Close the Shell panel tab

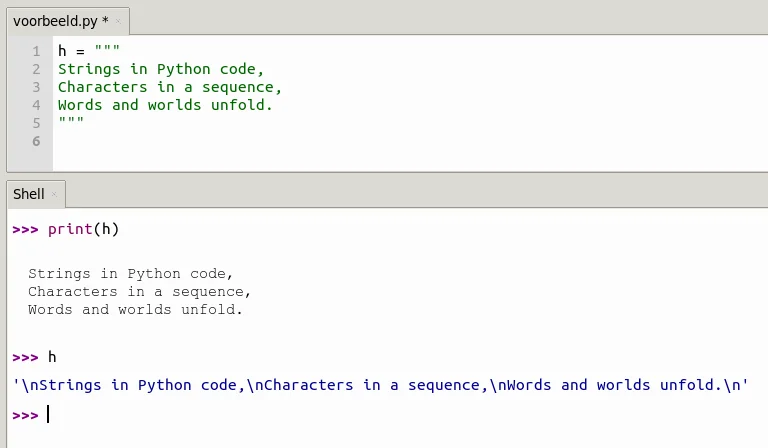(54, 194)
